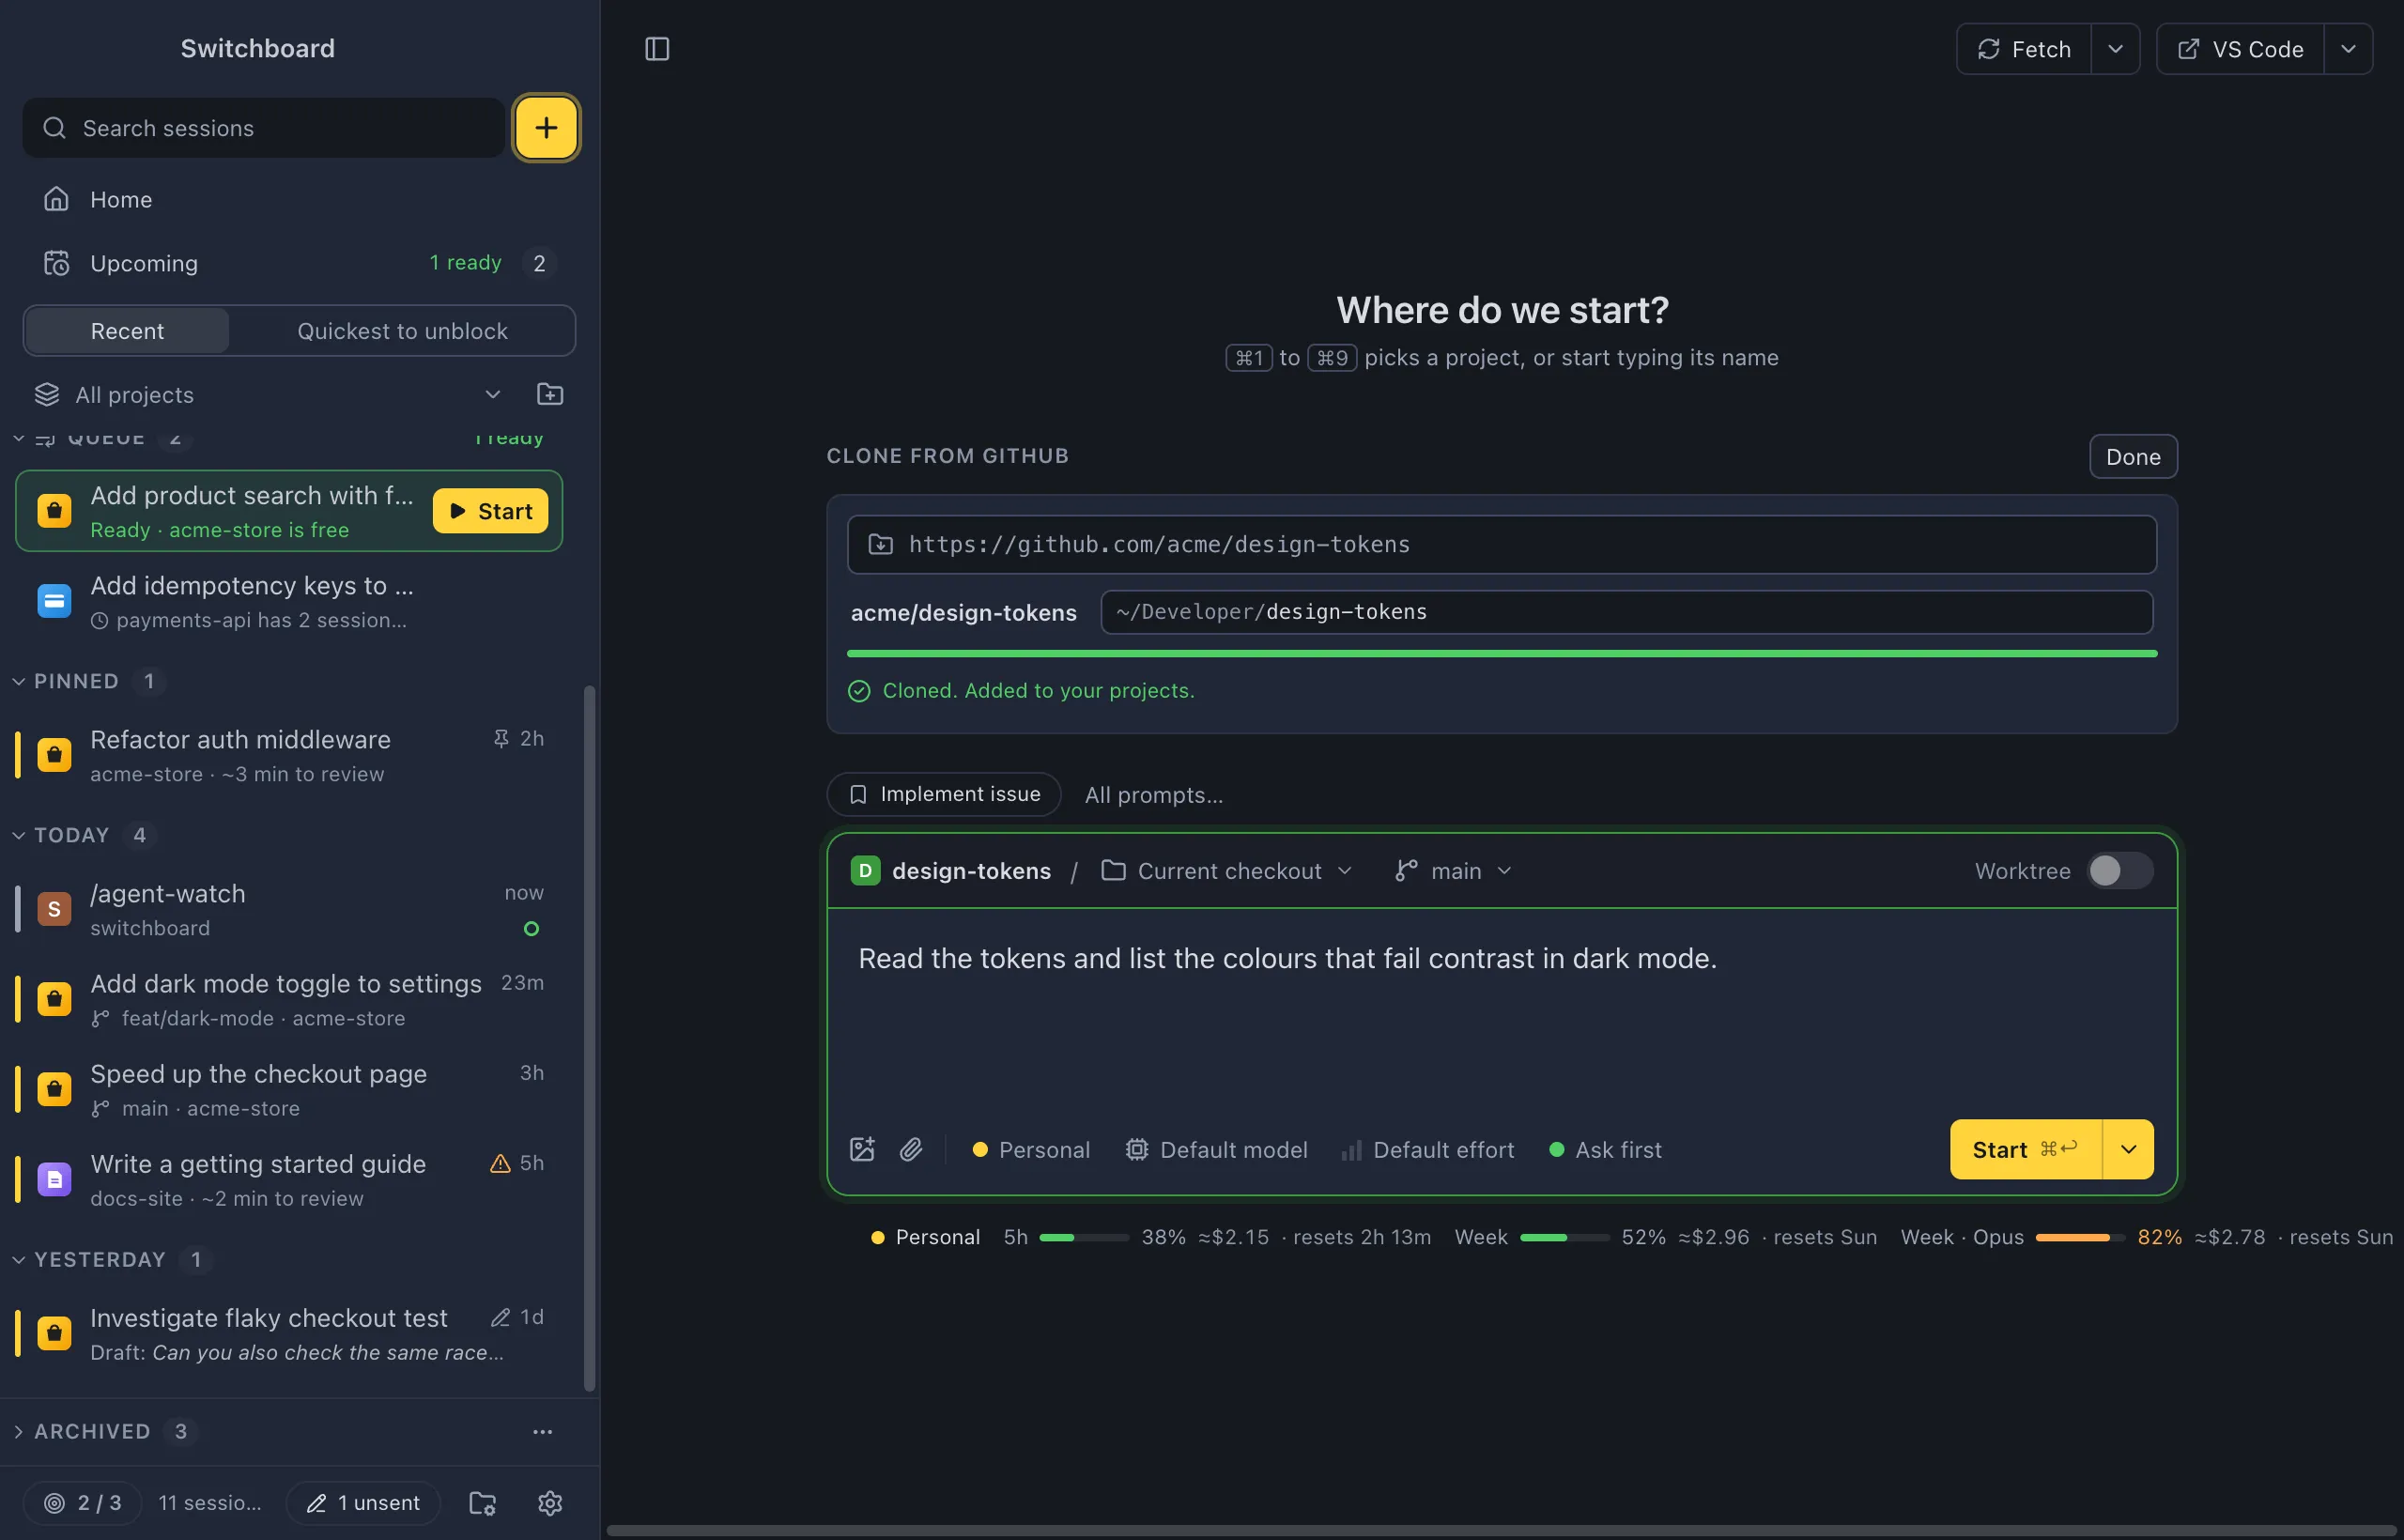Open the main branch dropdown
Image resolution: width=2404 pixels, height=1540 pixels.
click(x=1454, y=871)
